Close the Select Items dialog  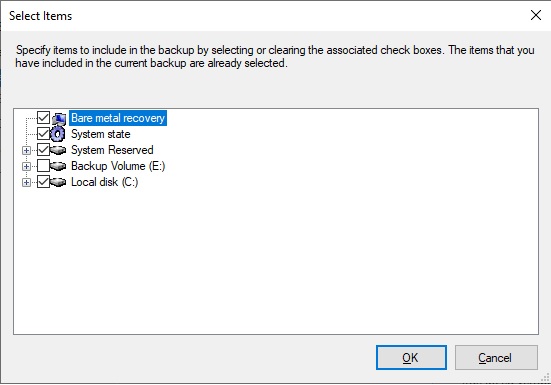pos(536,15)
